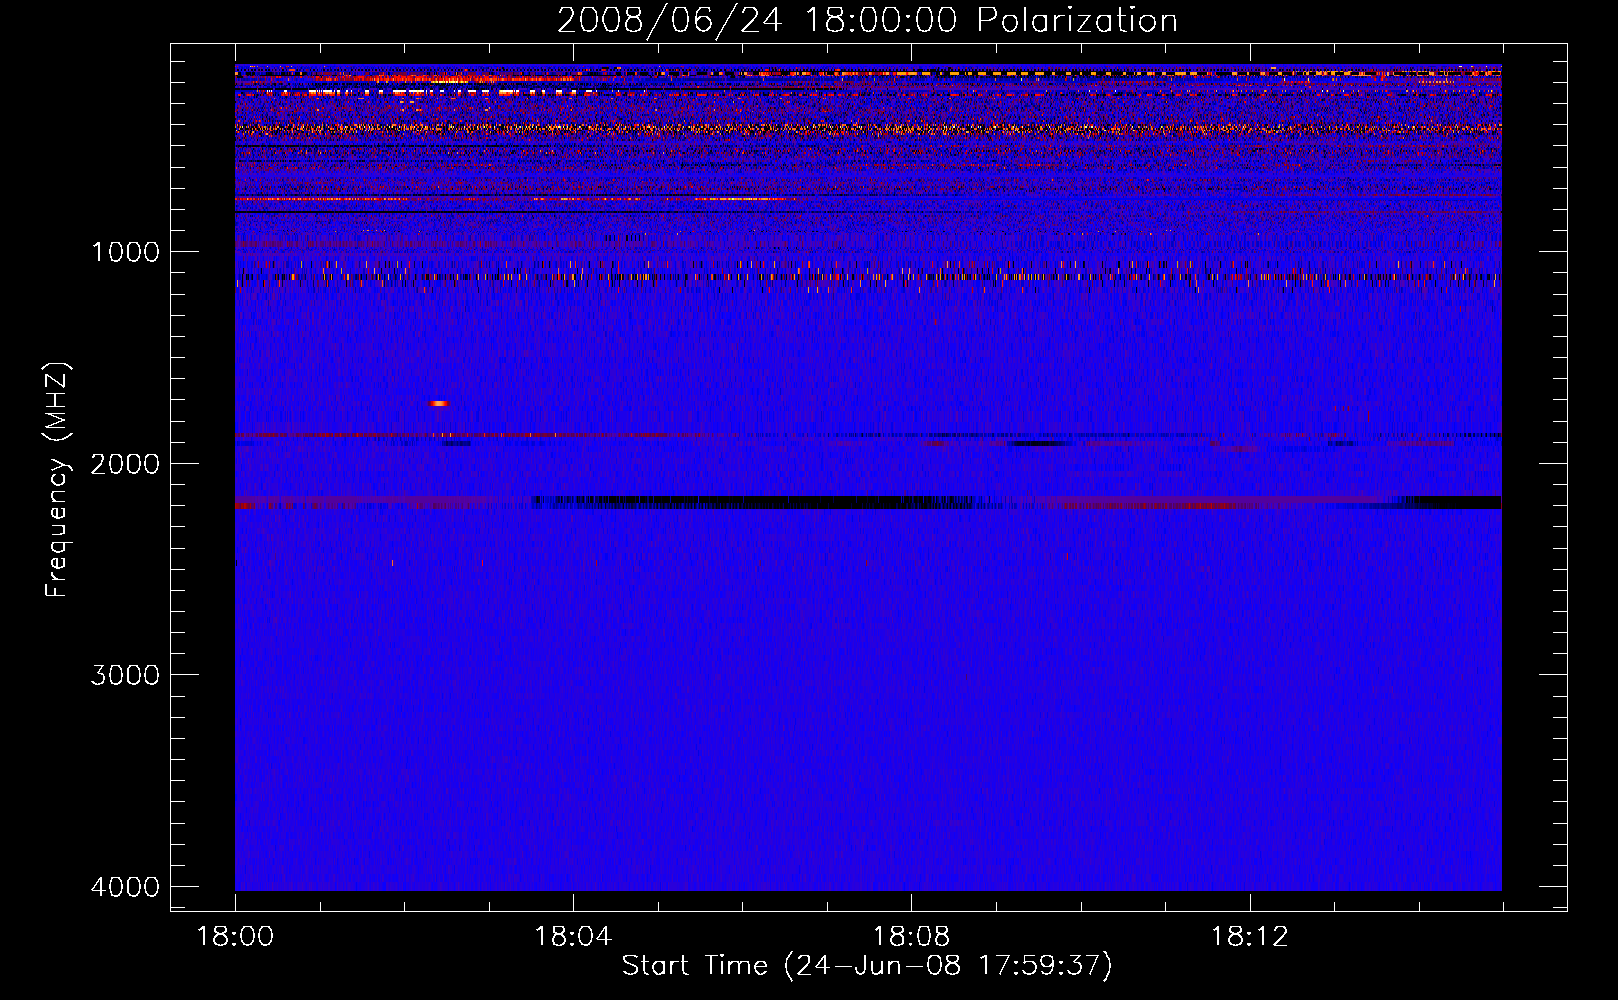This screenshot has height=1000, width=1618.
Task: Click the 'Frequency (MHZ)' y-axis title
Action: [x=58, y=480]
